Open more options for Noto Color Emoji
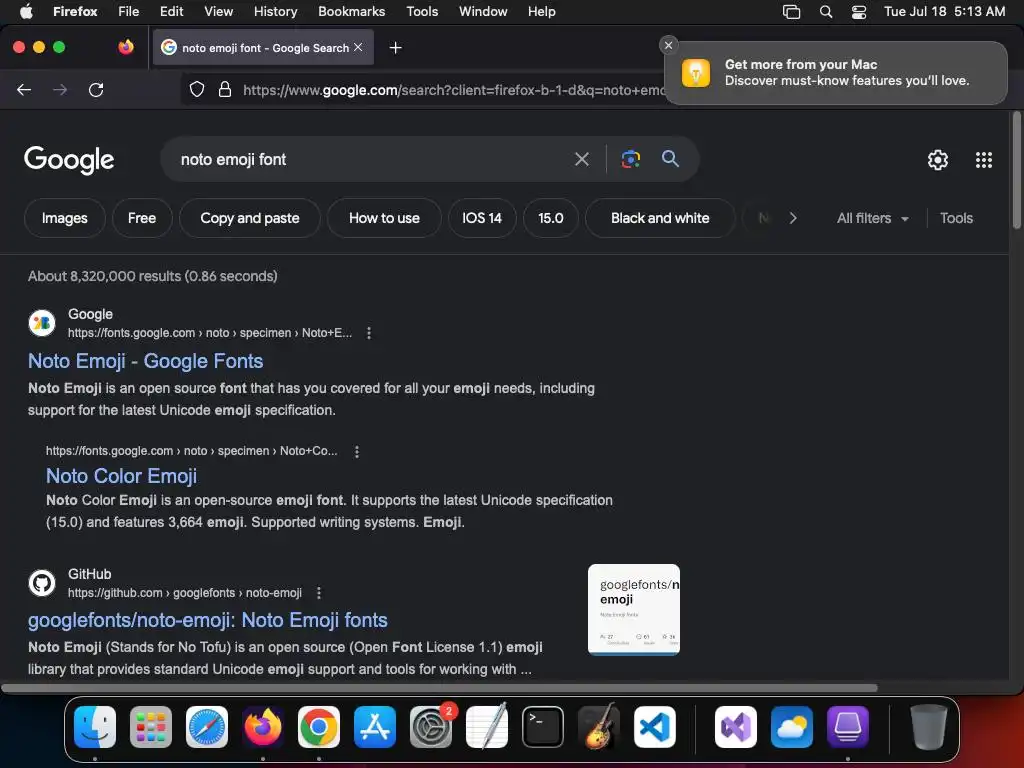1024x768 pixels. coord(357,451)
